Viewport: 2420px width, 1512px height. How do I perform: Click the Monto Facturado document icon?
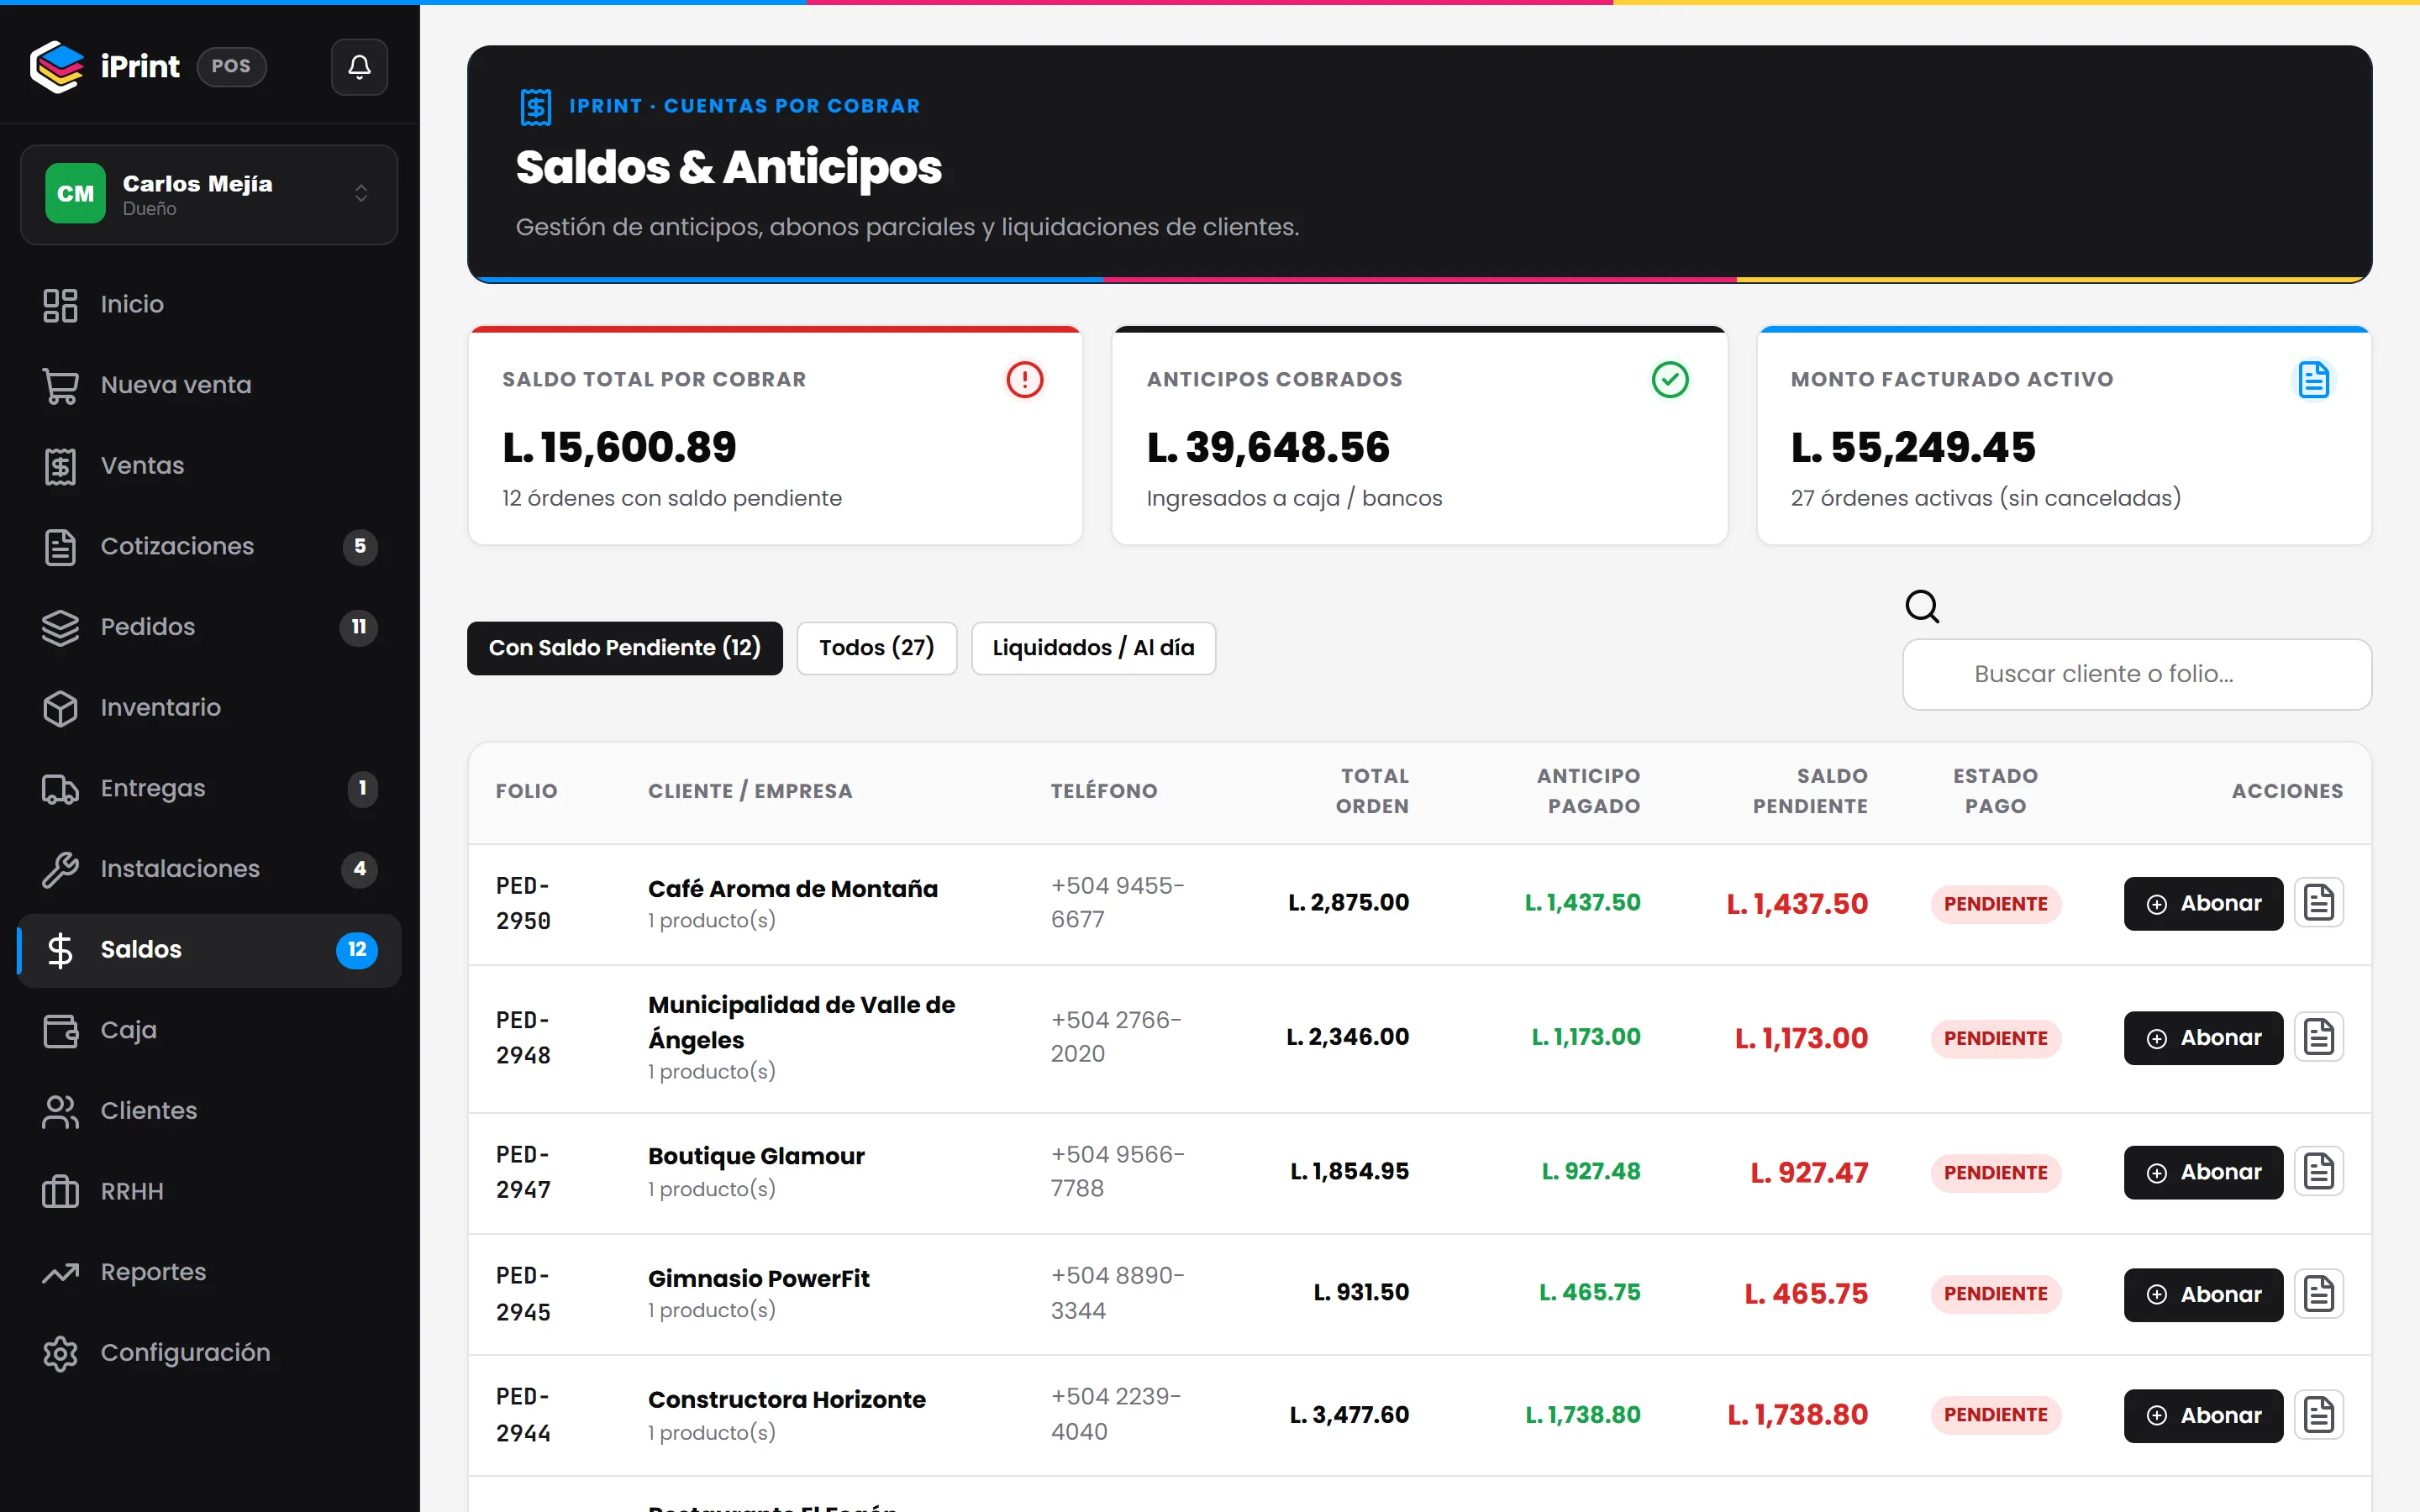(2314, 380)
